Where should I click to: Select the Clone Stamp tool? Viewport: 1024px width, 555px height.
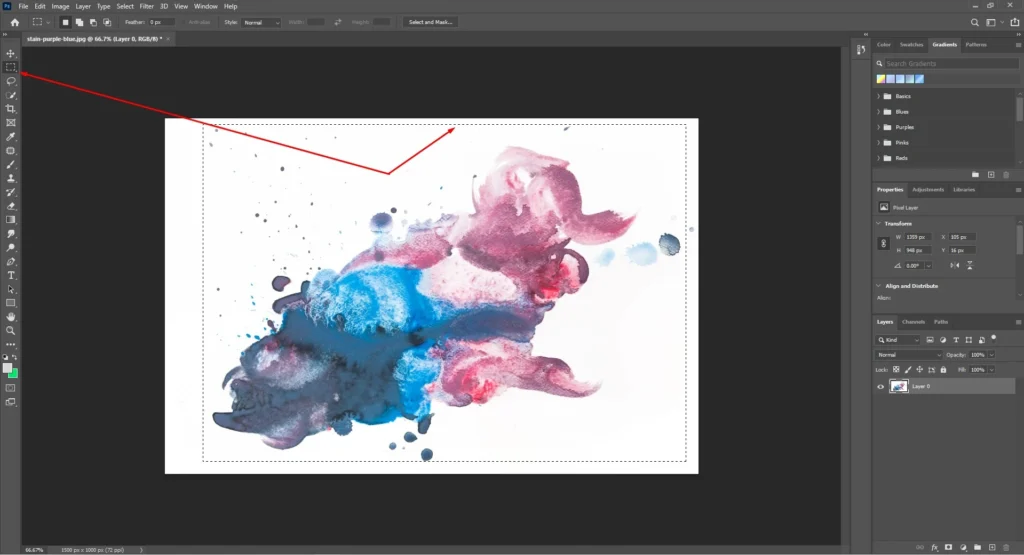[x=10, y=178]
